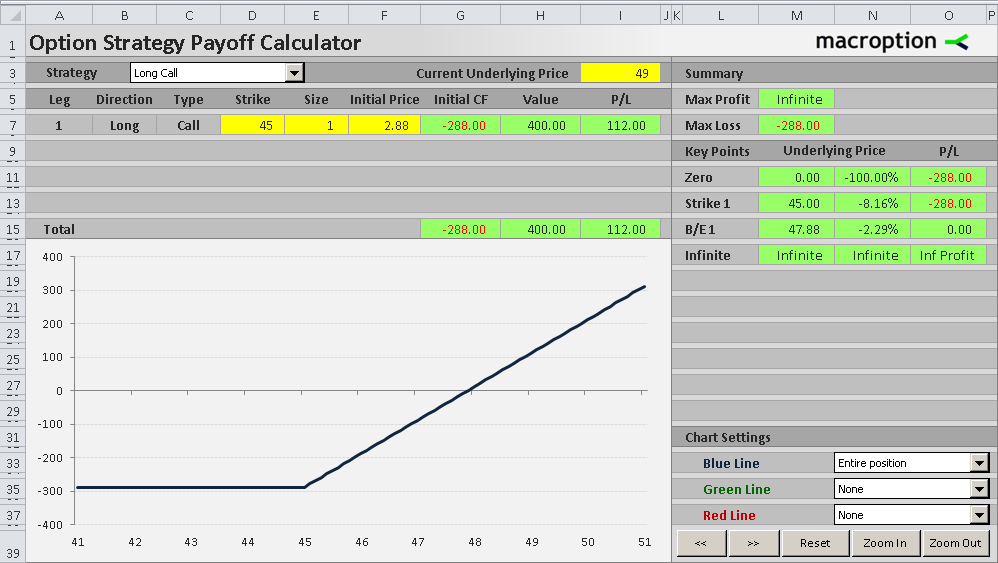Click the Reset chart button
998x563 pixels.
coord(815,543)
